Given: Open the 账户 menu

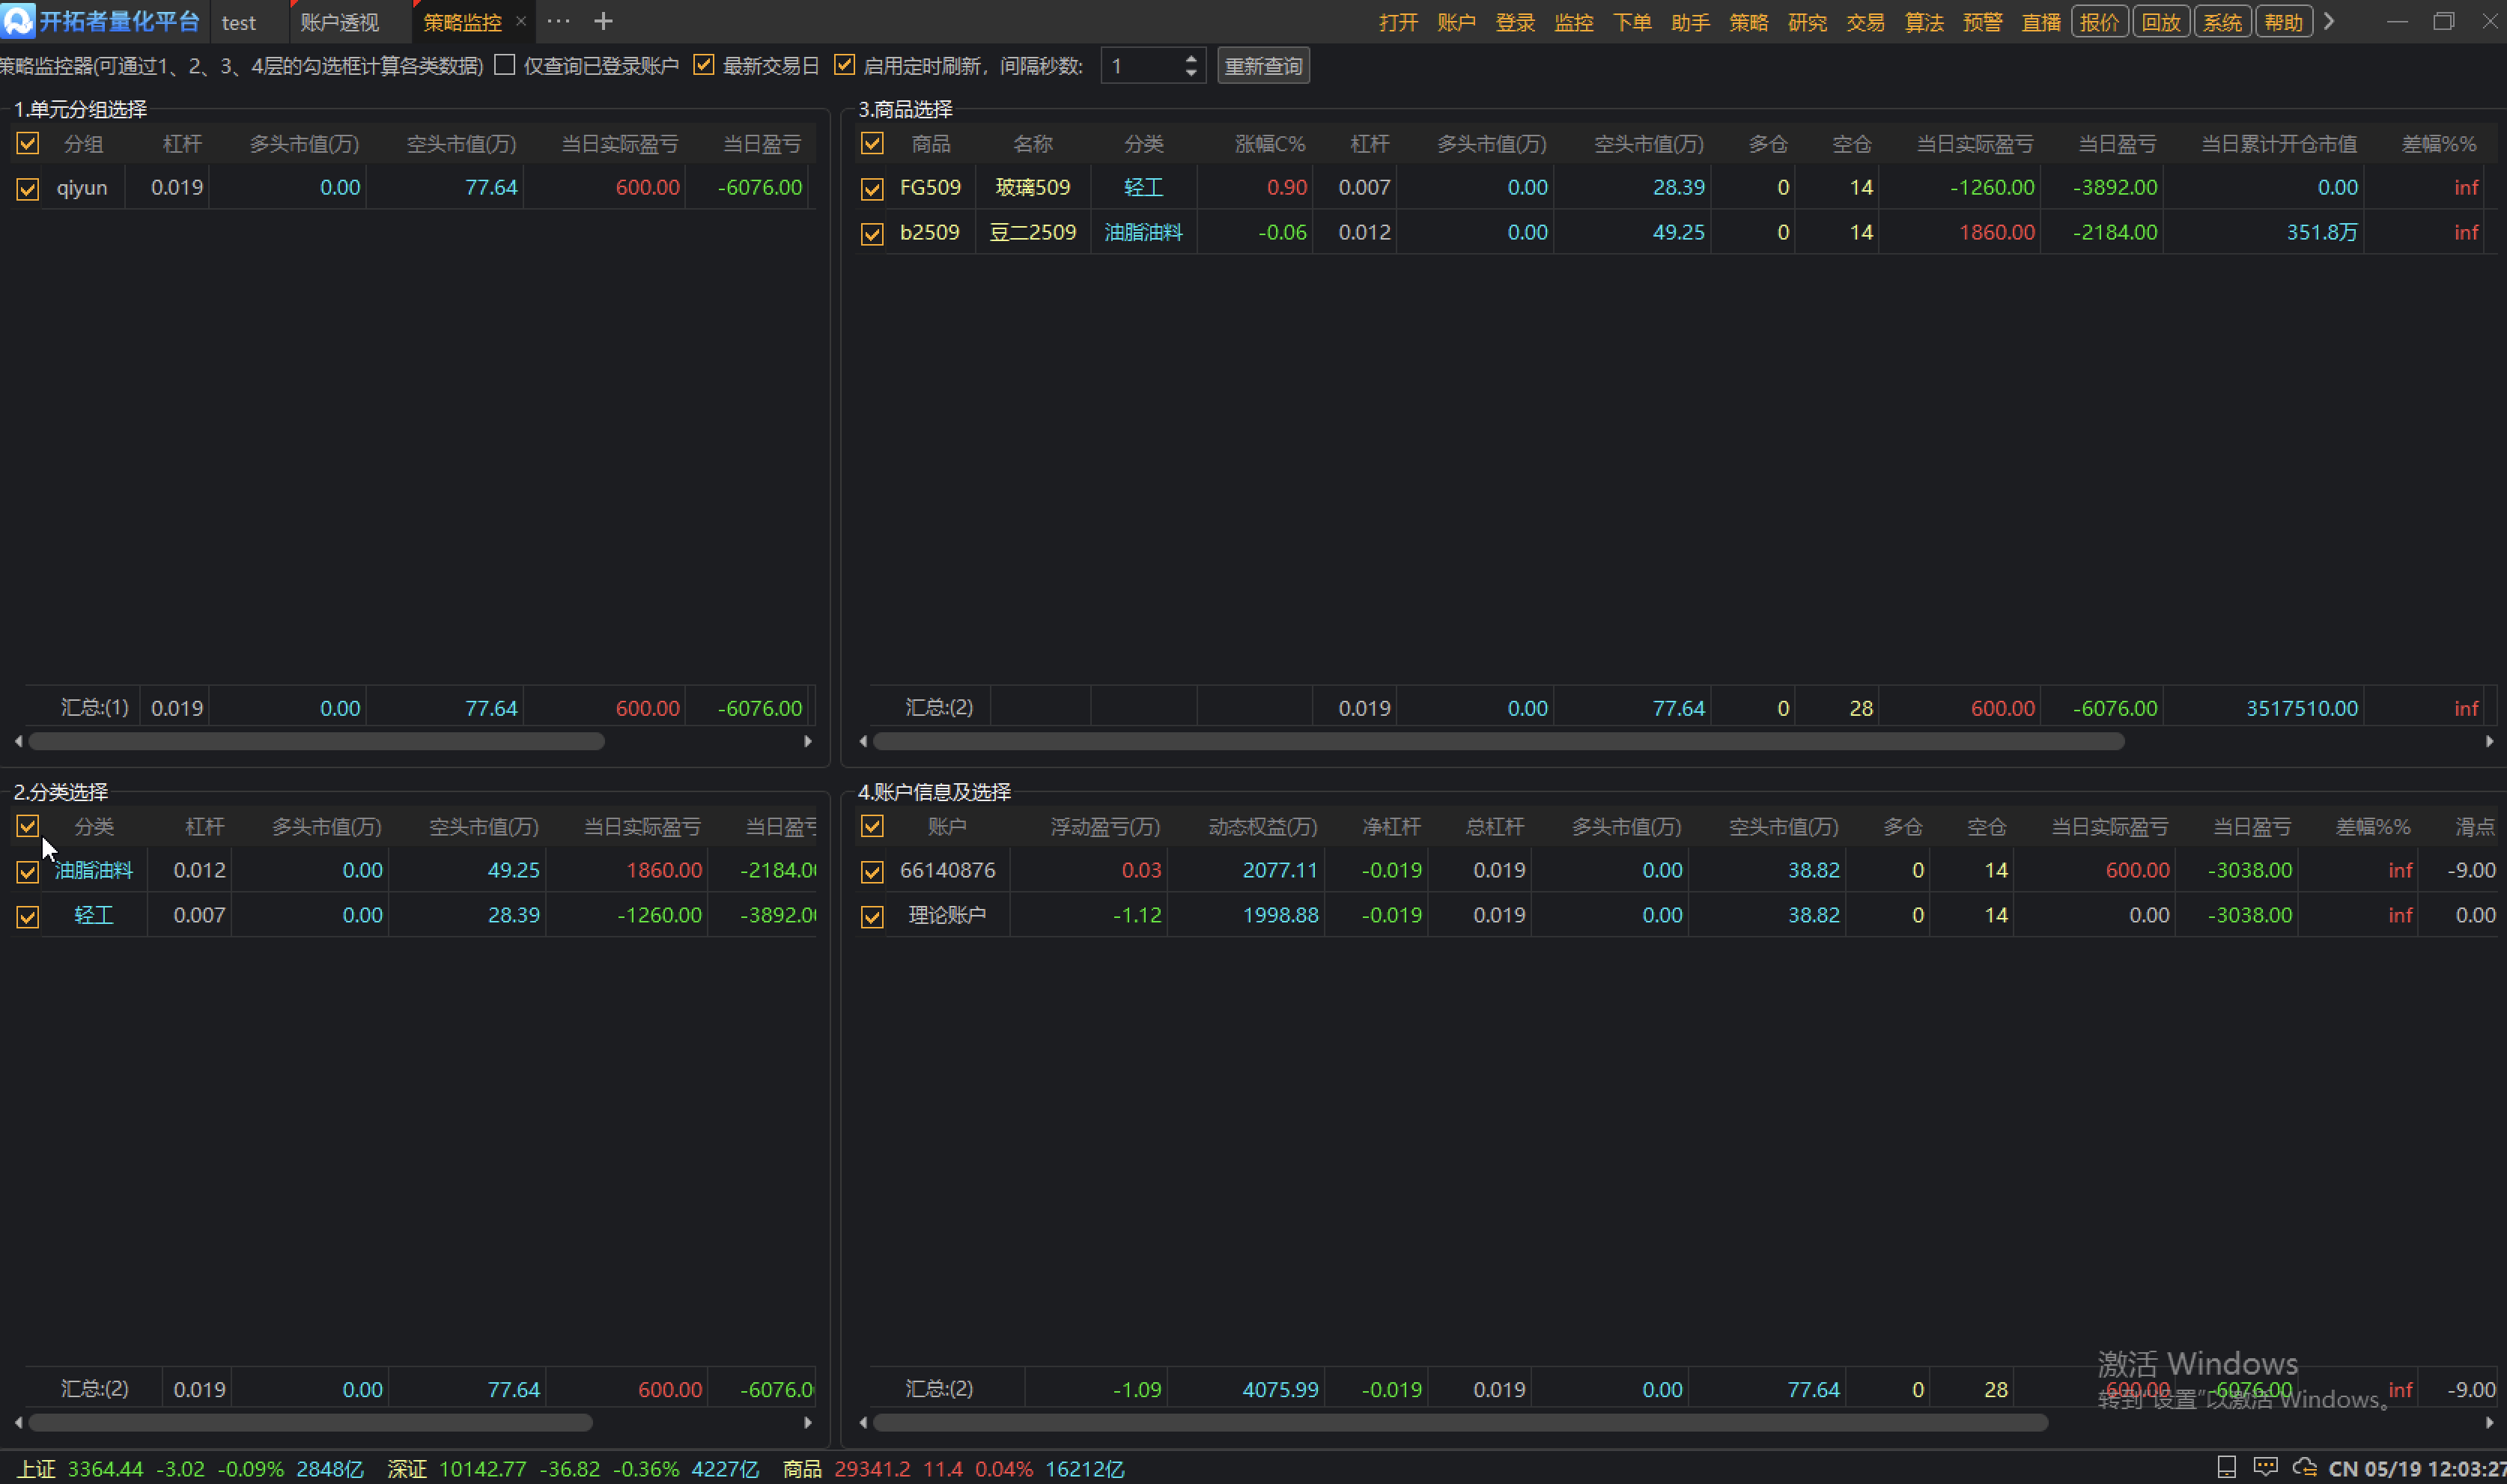Looking at the screenshot, I should pos(1456,22).
